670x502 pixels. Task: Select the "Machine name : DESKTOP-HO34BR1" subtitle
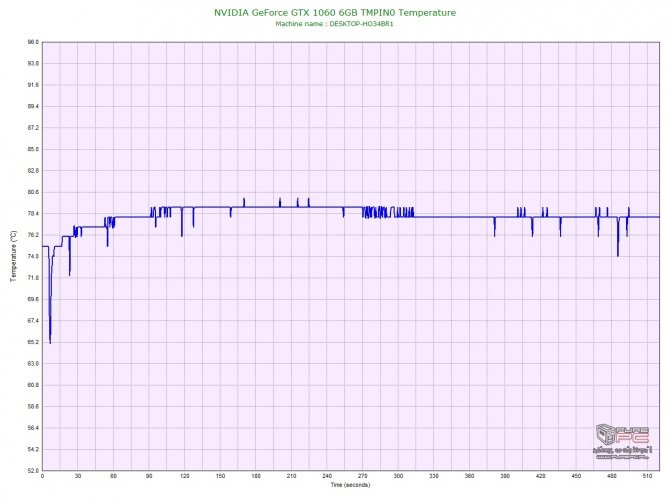[x=334, y=24]
